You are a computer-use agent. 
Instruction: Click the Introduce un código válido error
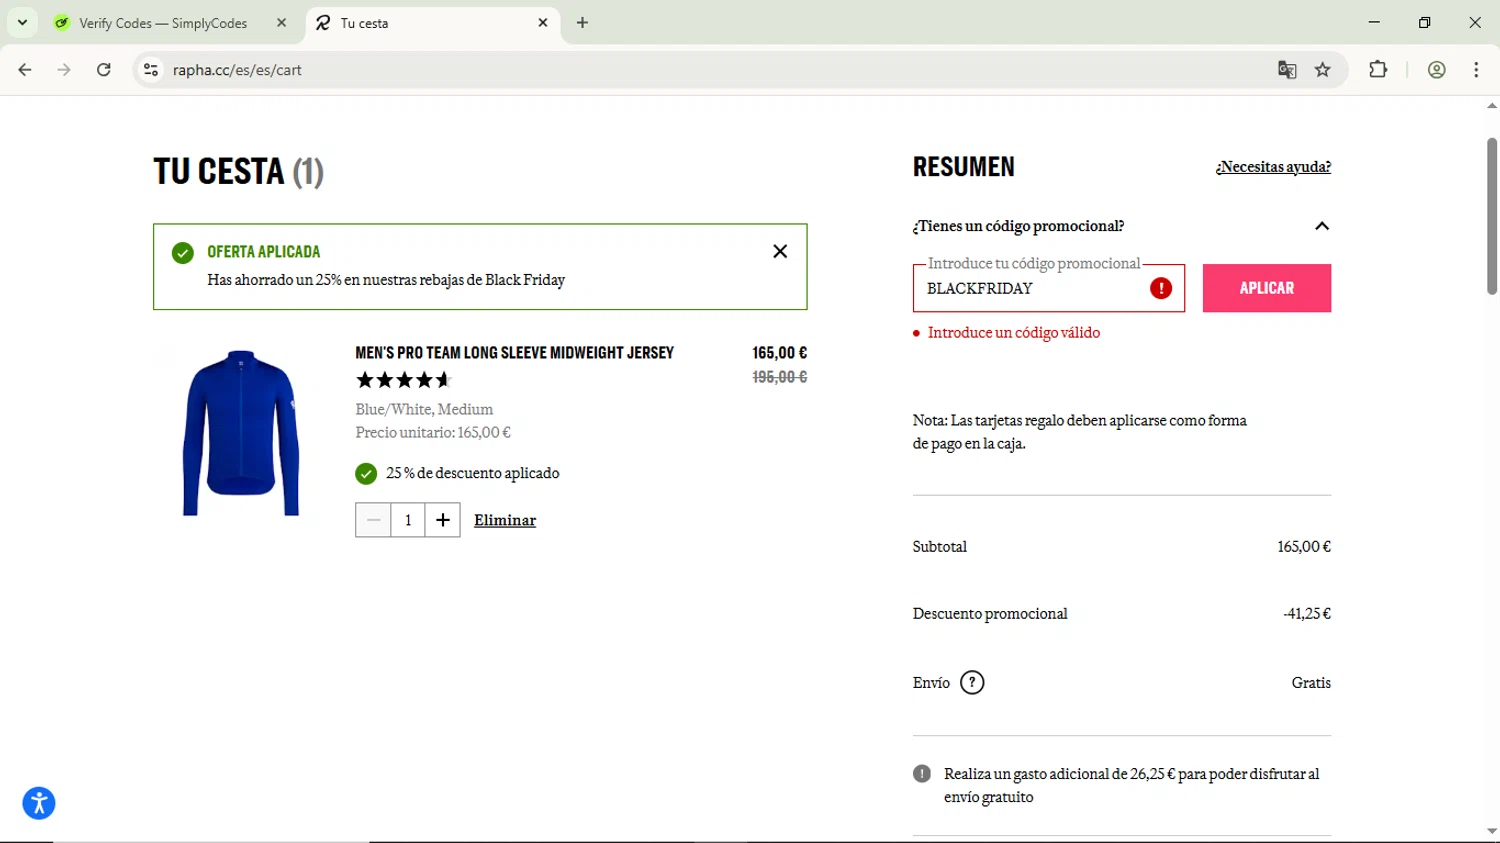(x=1014, y=333)
